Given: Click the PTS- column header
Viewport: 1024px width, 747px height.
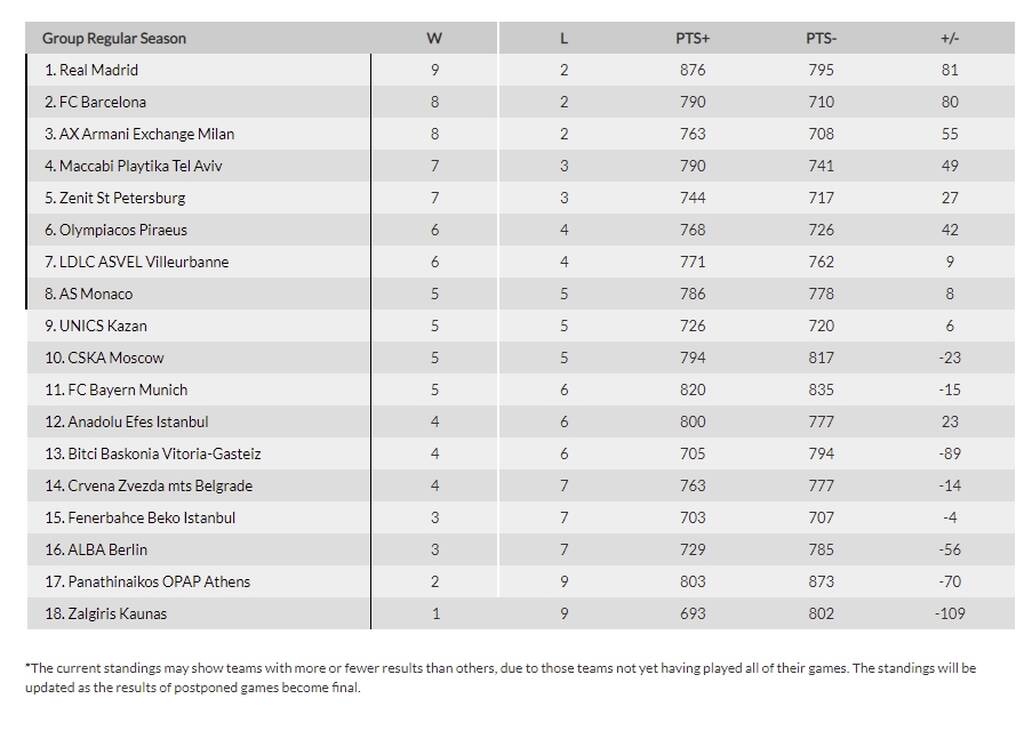Looking at the screenshot, I should click(x=821, y=39).
